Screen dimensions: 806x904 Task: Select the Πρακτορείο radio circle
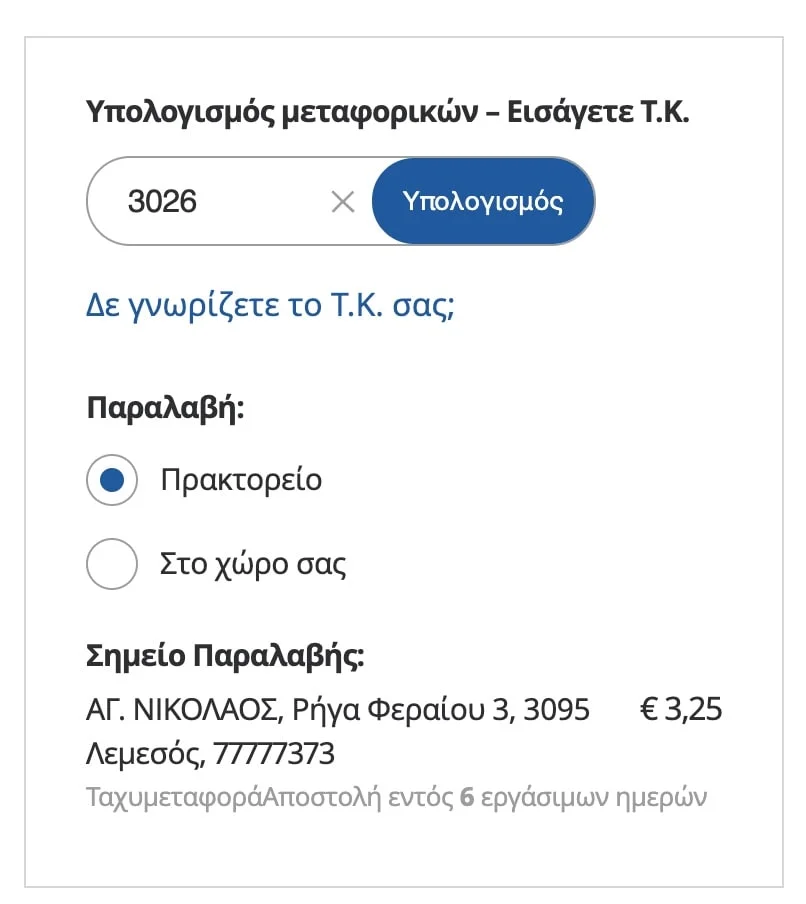click(x=112, y=481)
